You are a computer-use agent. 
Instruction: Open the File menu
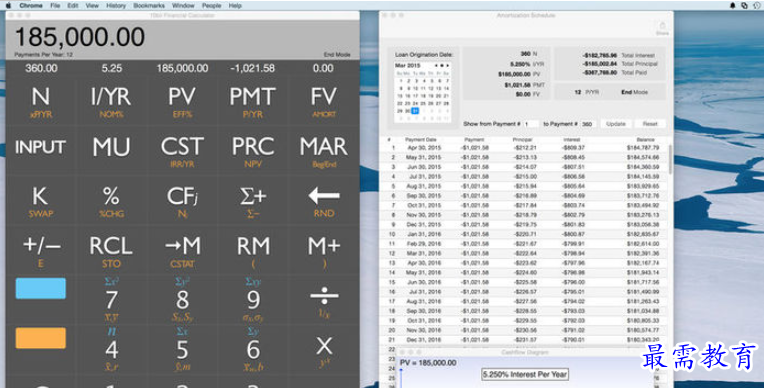coord(55,5)
